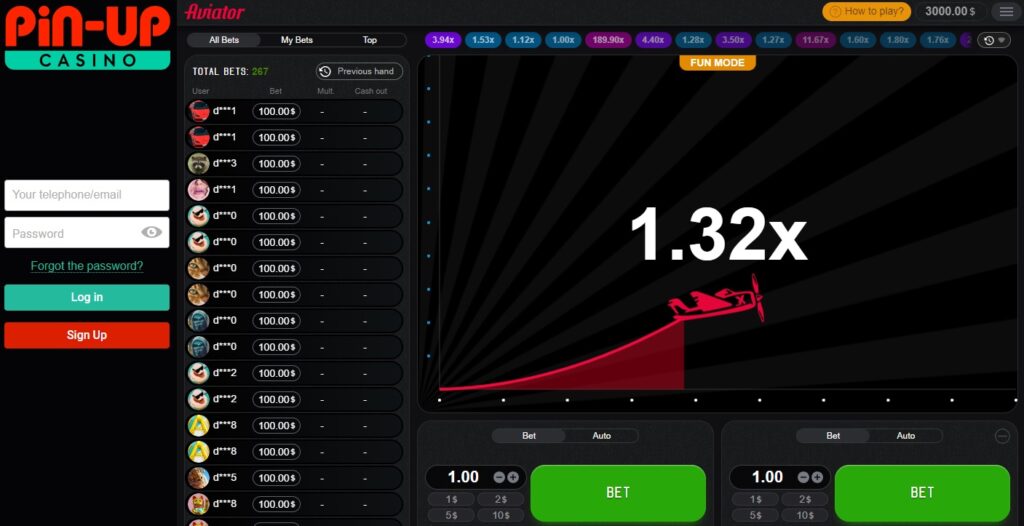The height and width of the screenshot is (526, 1024).
Task: Choose 10$ preset in right bet panel
Action: point(804,516)
